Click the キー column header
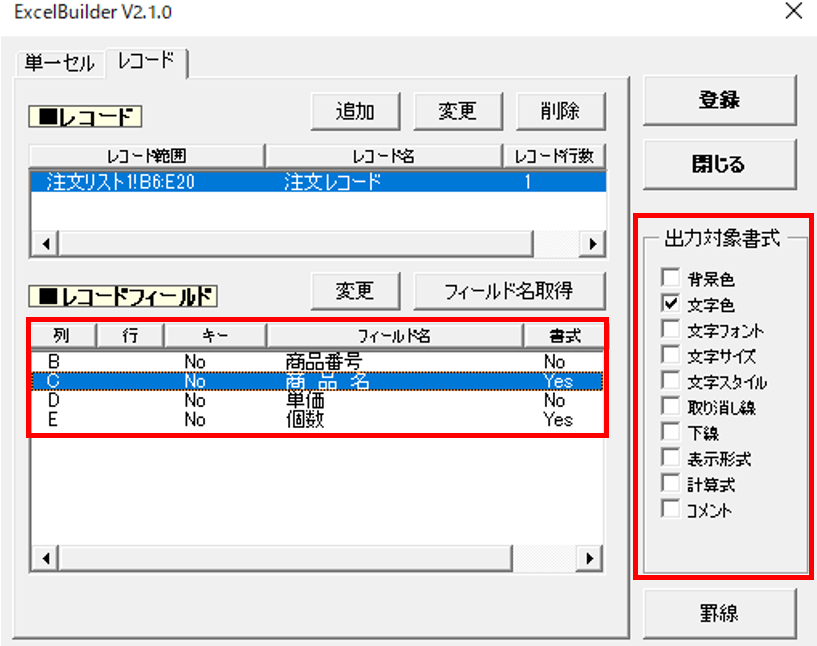The height and width of the screenshot is (646, 817). [x=215, y=336]
